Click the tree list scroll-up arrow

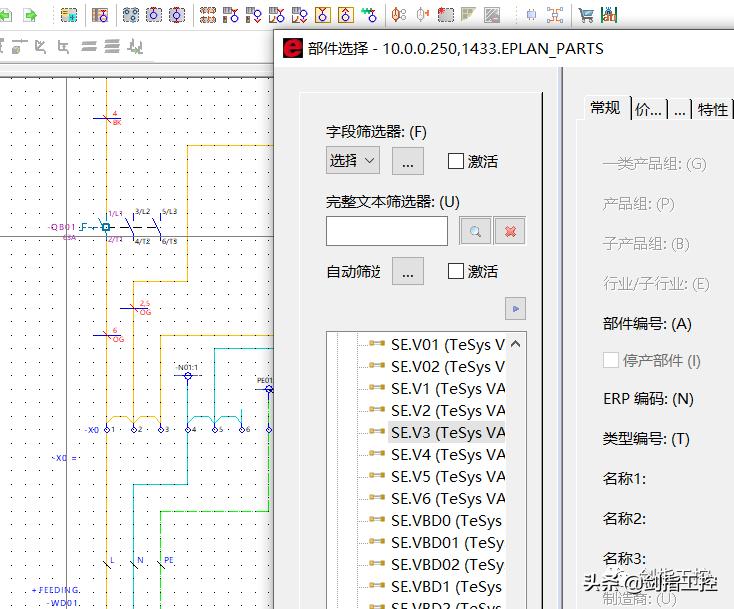[515, 344]
